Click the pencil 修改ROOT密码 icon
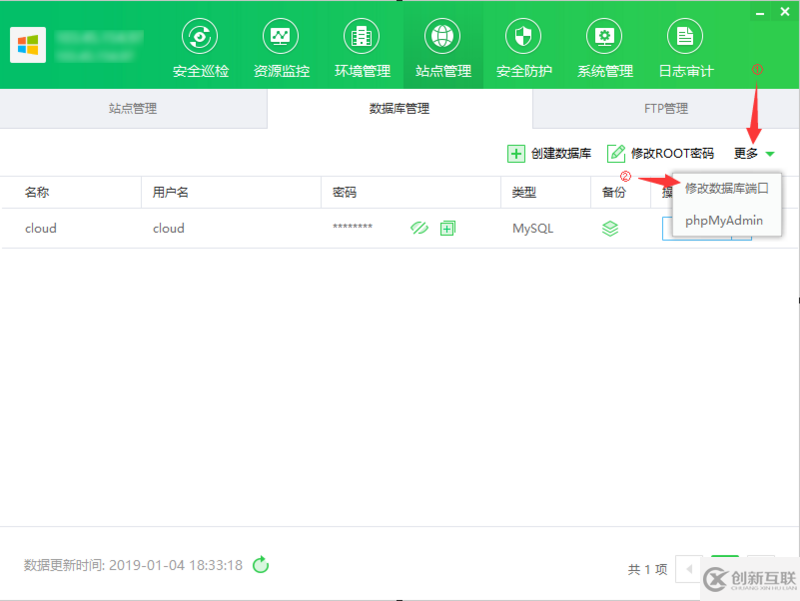 pyautogui.click(x=616, y=154)
